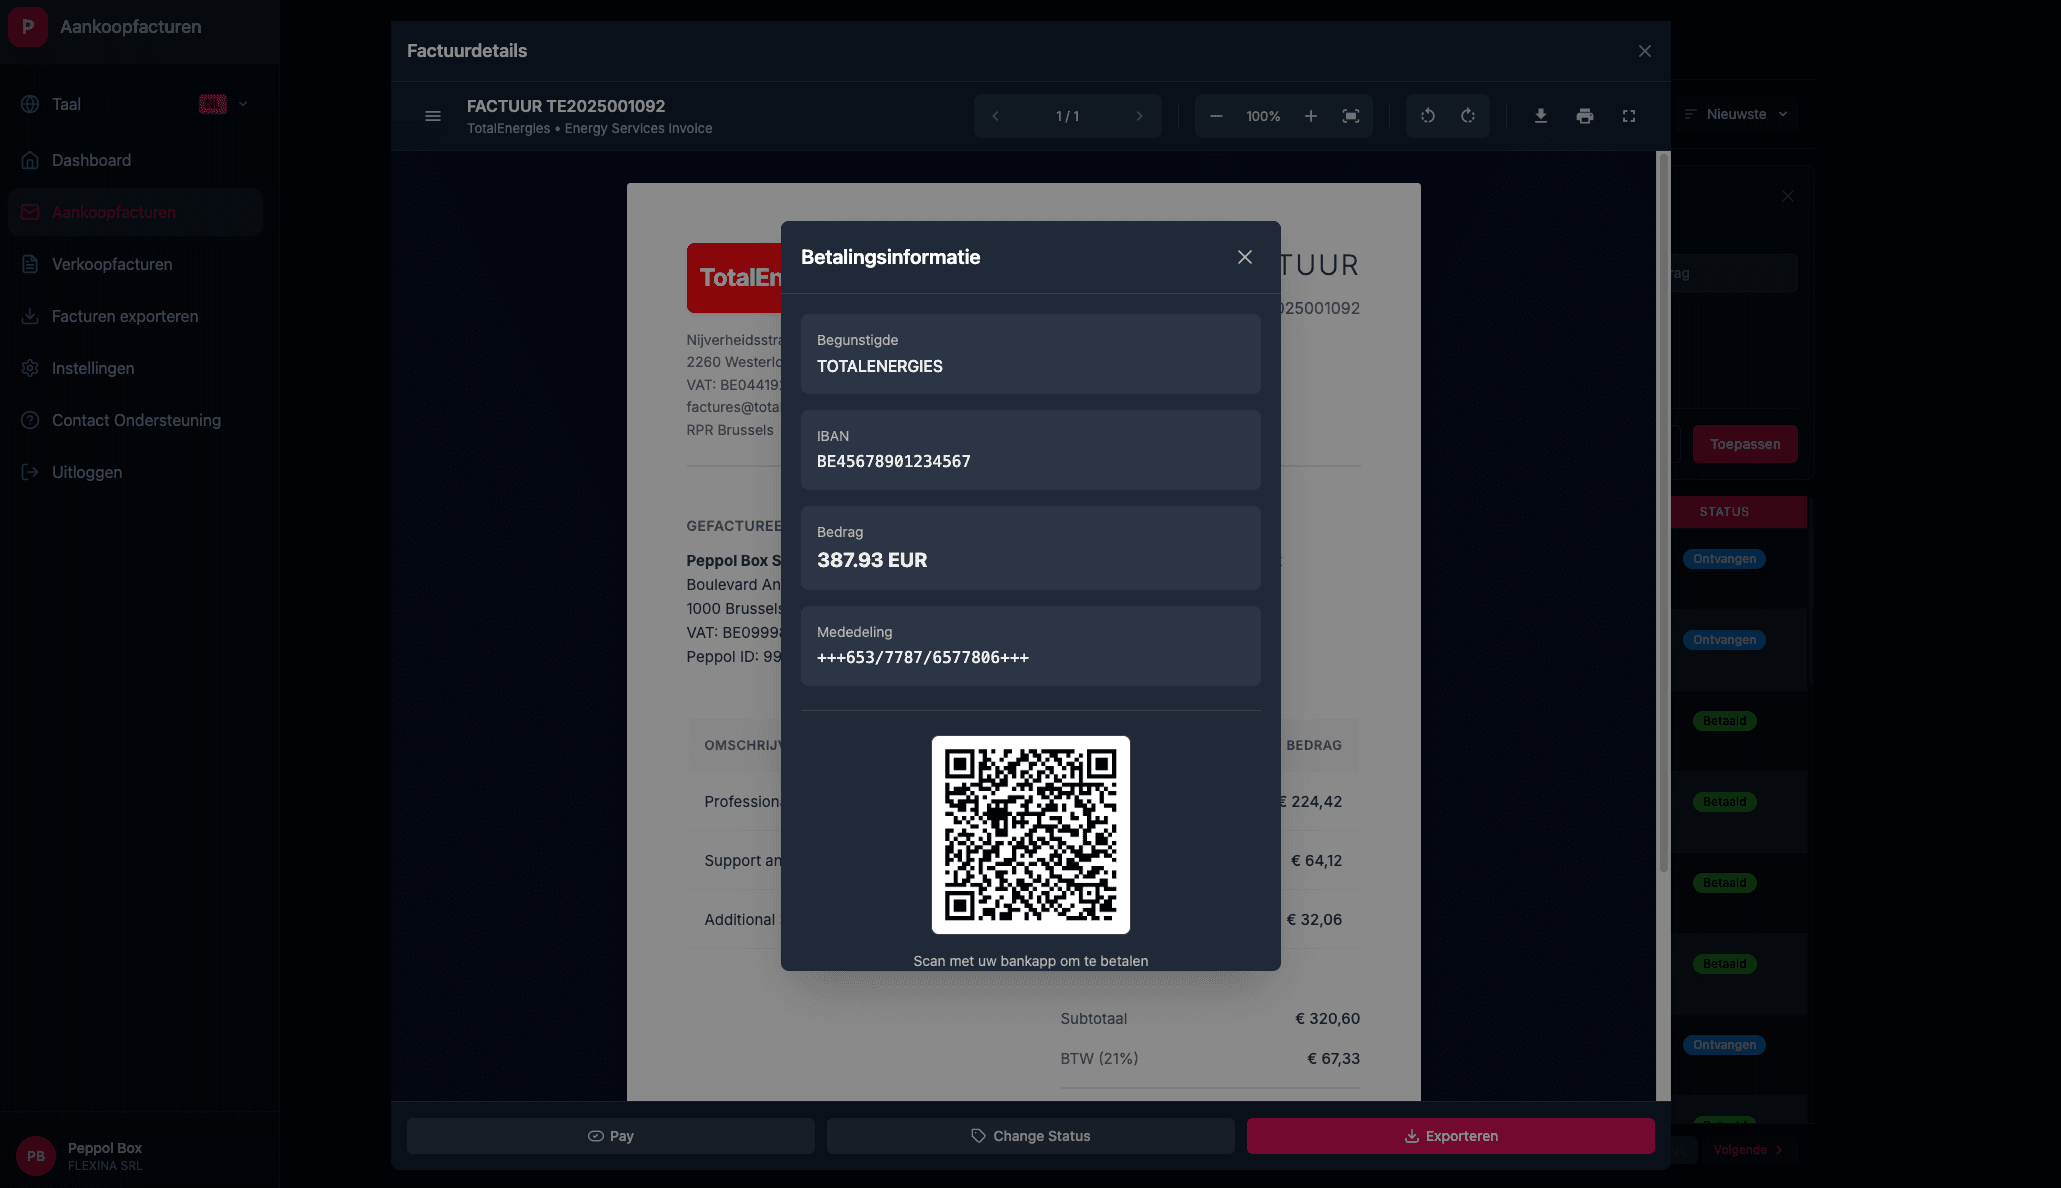Click the Verkoopfacturen document icon
This screenshot has width=2061, height=1188.
tap(30, 264)
